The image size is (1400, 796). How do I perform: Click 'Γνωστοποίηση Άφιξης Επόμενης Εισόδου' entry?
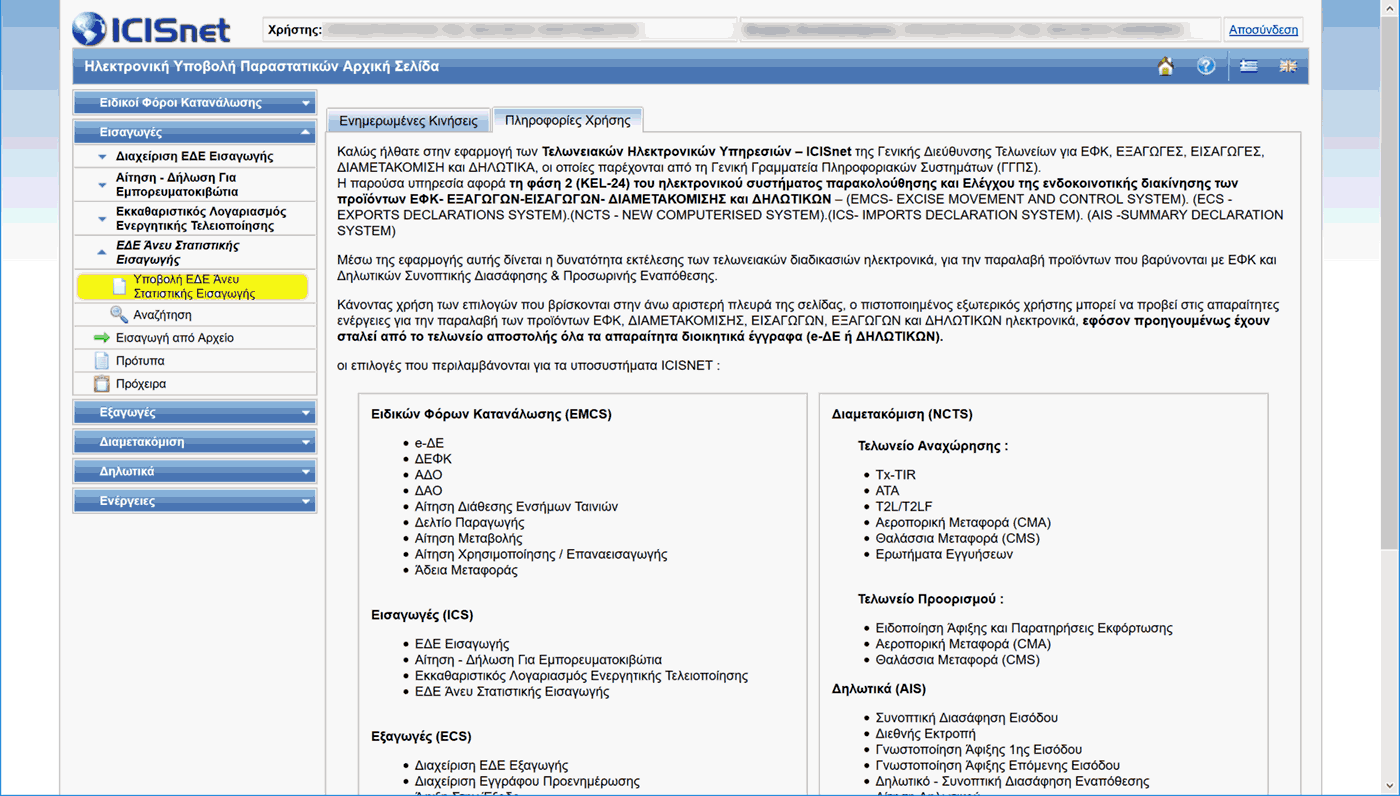click(998, 766)
